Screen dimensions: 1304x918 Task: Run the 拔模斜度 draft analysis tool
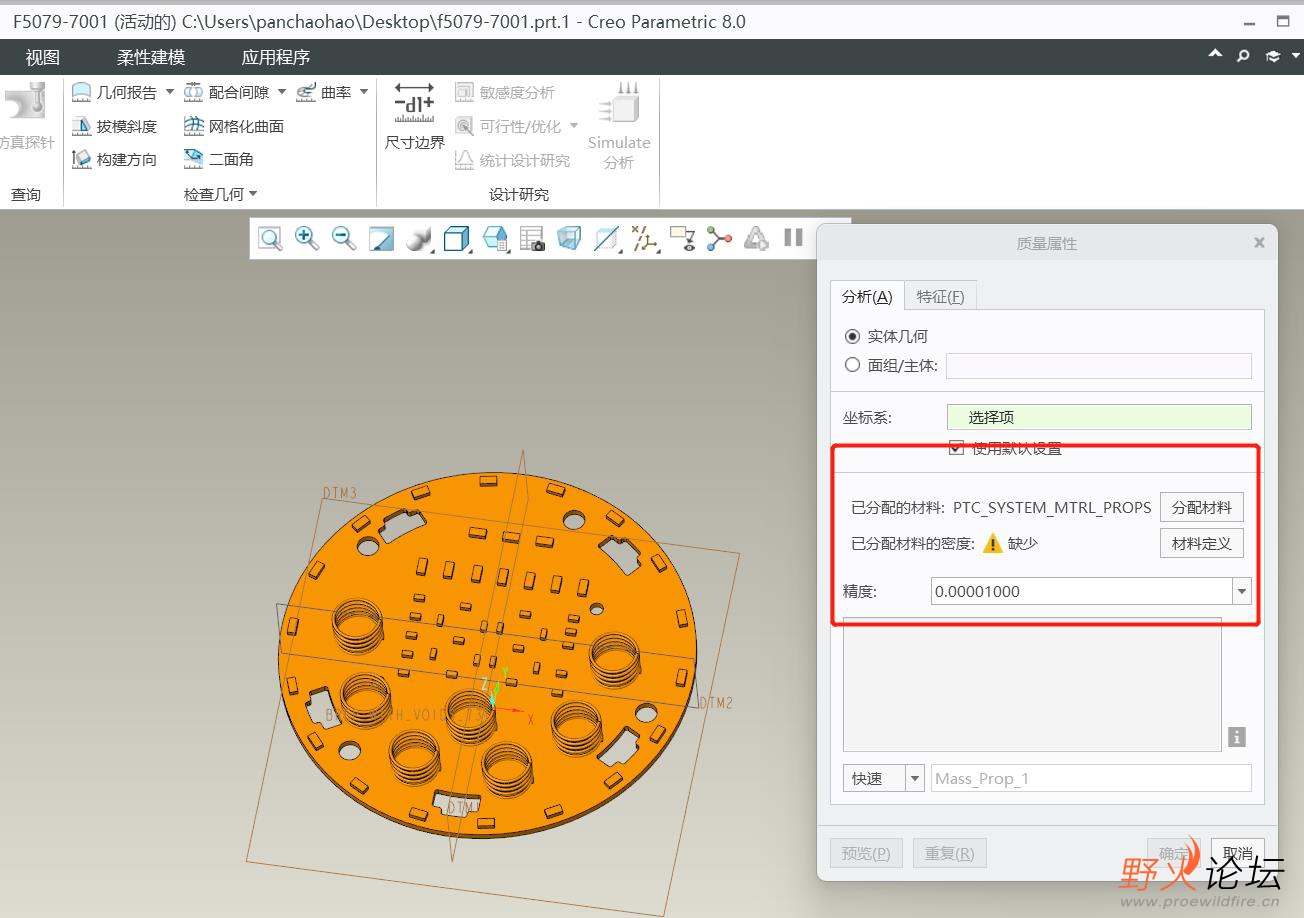115,126
